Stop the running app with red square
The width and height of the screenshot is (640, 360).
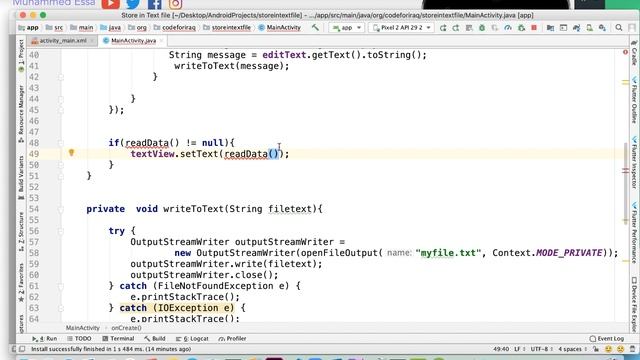pos(534,28)
